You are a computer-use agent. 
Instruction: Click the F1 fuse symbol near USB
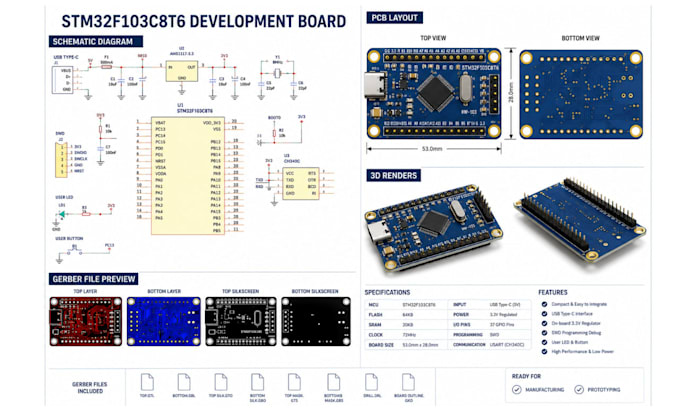coord(107,67)
